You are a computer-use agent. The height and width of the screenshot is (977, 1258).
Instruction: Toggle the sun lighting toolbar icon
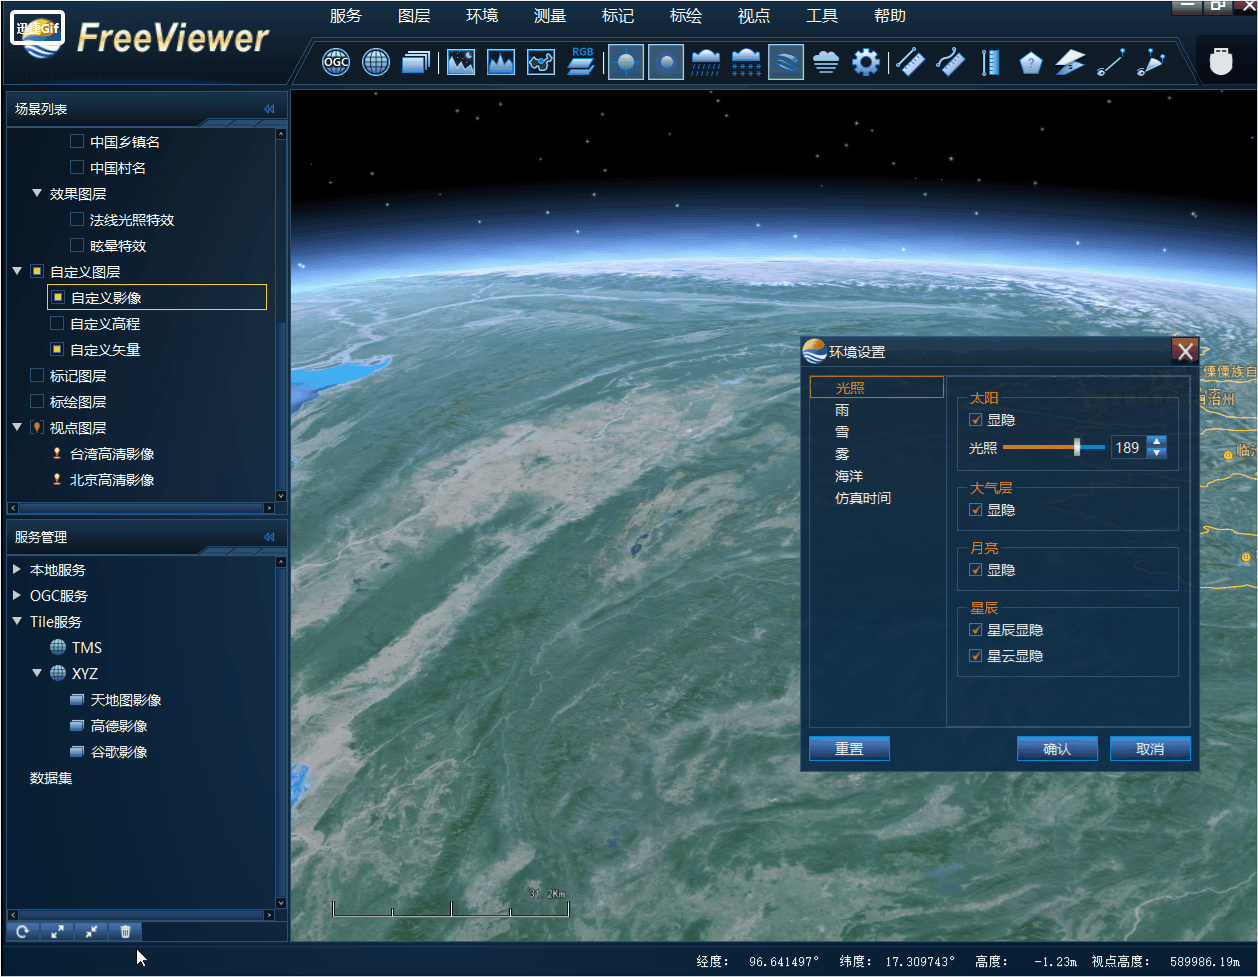tap(626, 62)
